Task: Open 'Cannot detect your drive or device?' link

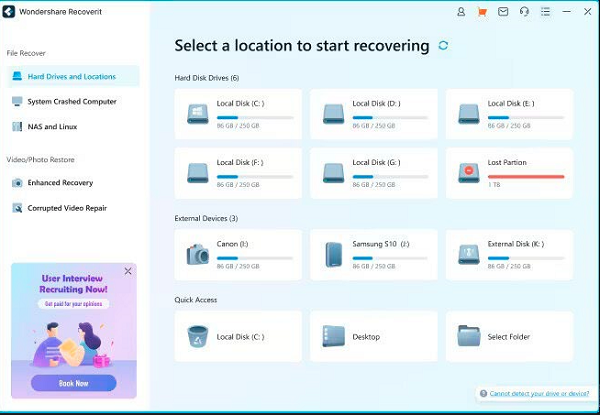Action: click(x=539, y=393)
